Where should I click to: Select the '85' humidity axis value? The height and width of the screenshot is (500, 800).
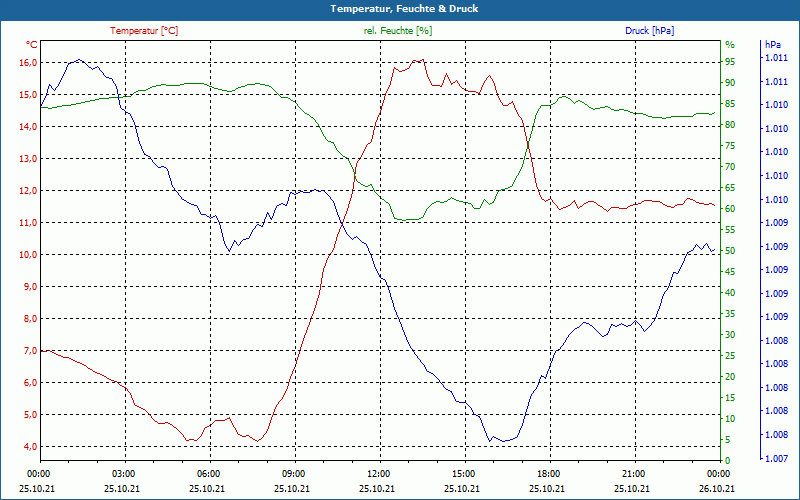tap(730, 104)
